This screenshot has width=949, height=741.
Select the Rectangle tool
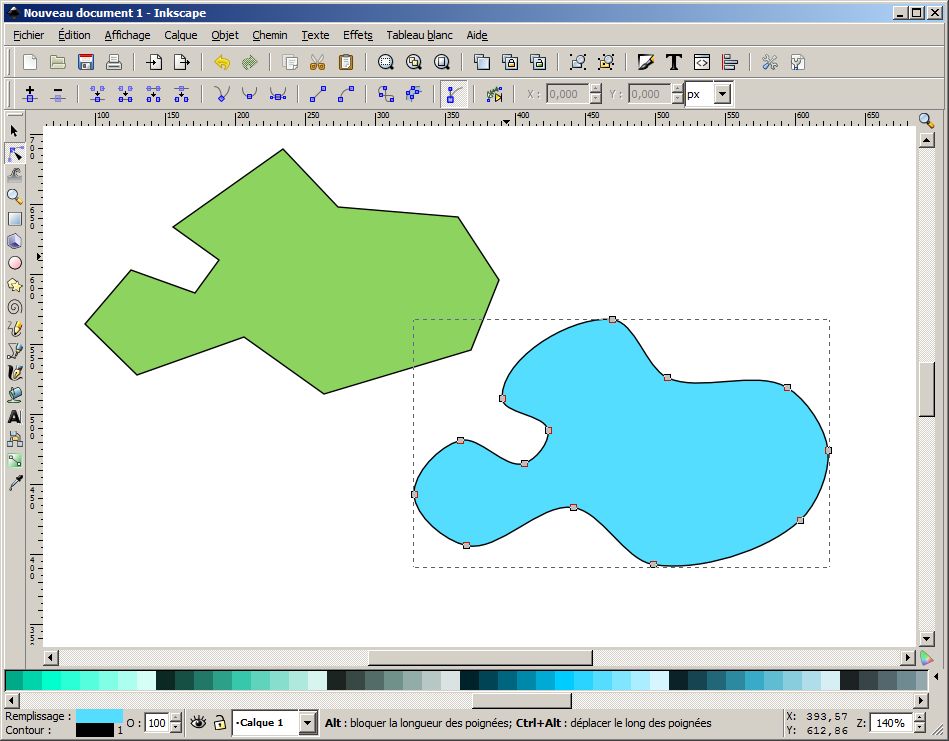[15, 219]
